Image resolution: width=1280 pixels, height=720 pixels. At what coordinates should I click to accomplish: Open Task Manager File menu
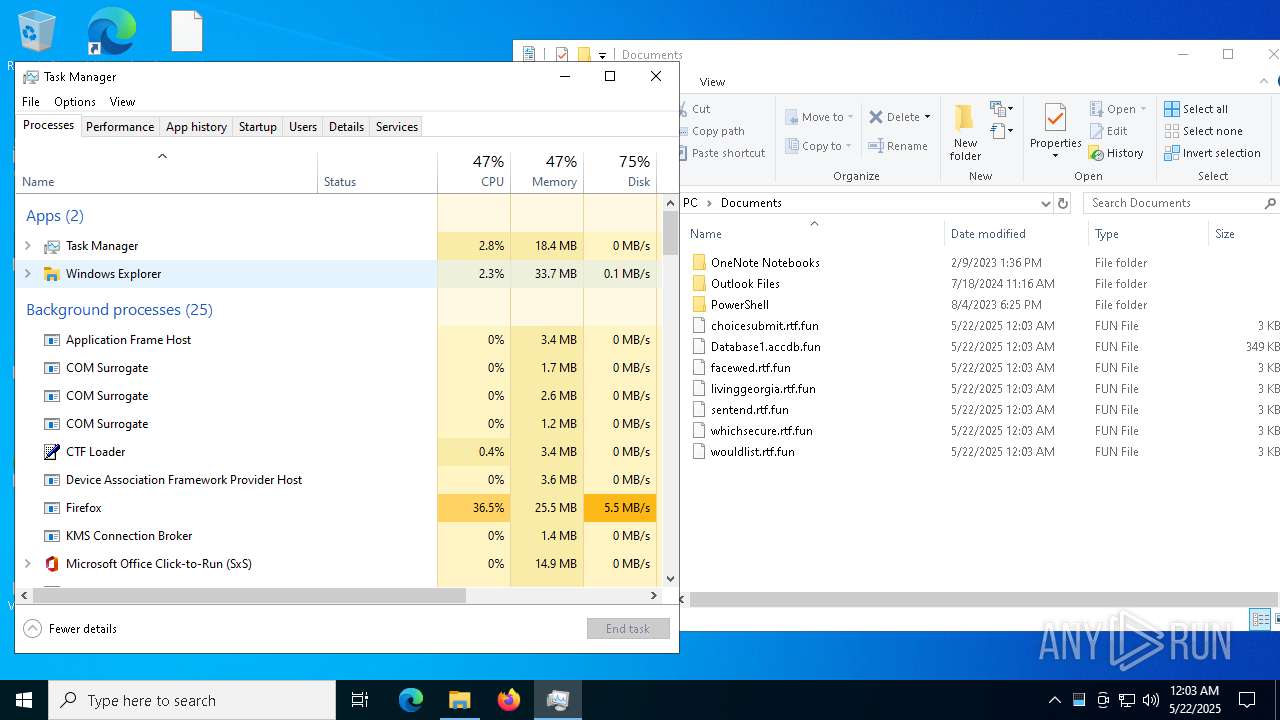(x=31, y=102)
